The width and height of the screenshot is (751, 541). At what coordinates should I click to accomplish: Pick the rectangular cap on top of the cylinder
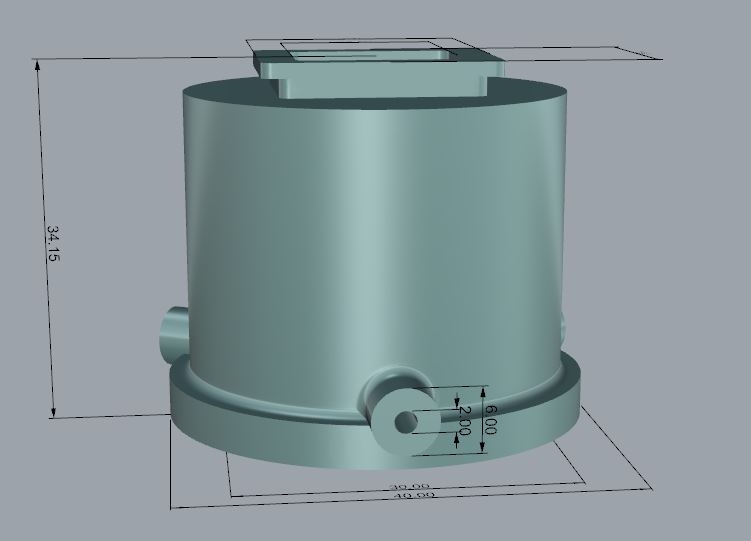point(378,72)
